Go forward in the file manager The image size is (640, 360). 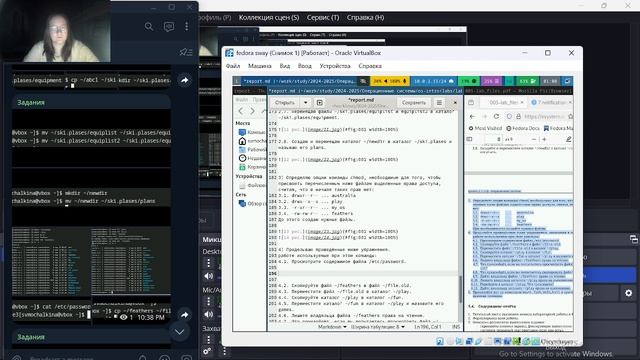point(252,111)
